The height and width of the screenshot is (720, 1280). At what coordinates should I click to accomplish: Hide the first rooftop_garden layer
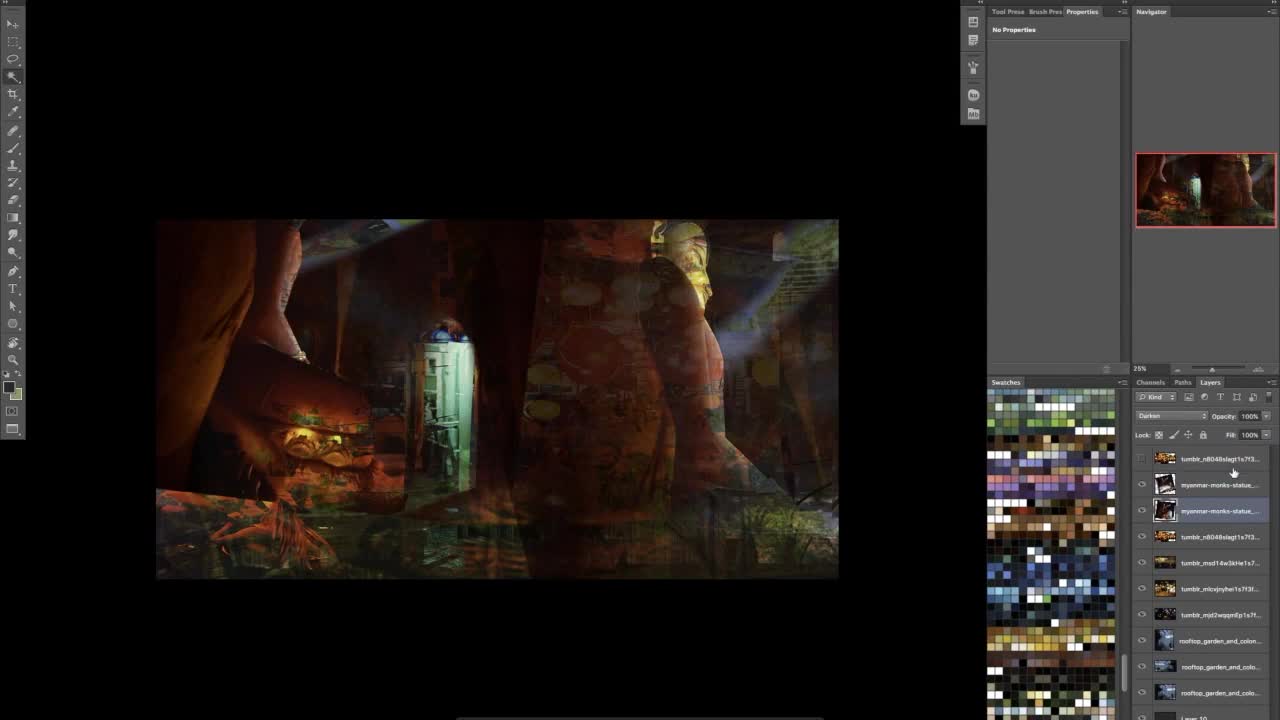(1142, 641)
